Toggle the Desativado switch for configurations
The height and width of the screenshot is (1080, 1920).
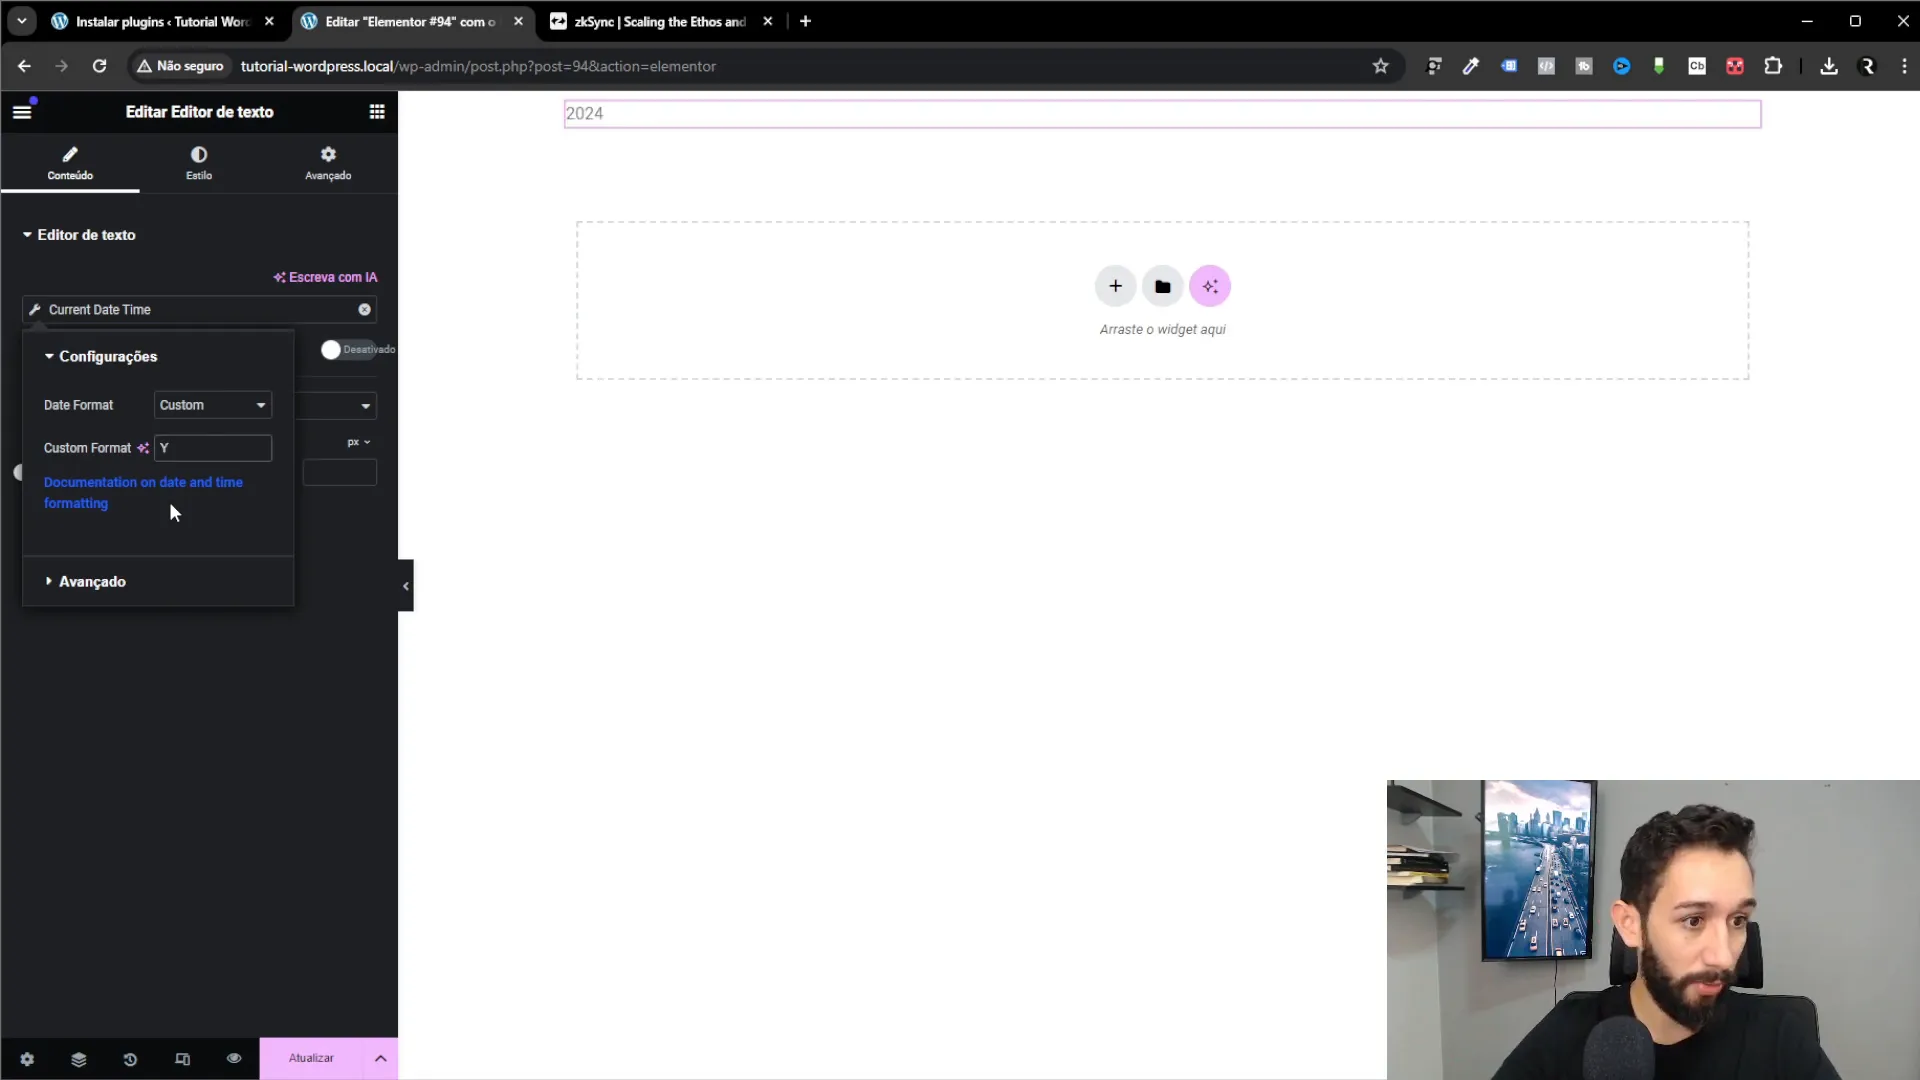click(331, 348)
